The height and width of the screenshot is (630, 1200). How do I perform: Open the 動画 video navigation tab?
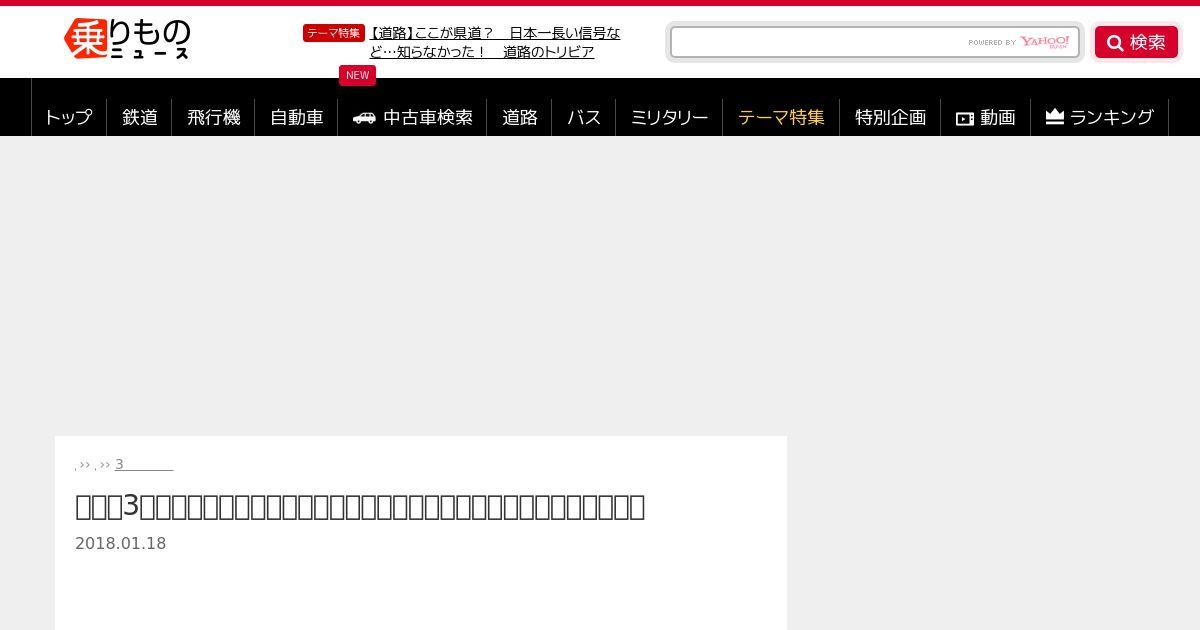[x=986, y=117]
